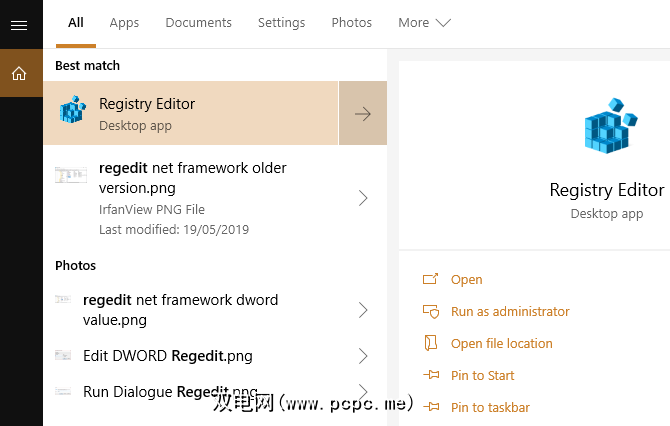Switch to the Documents tab
The width and height of the screenshot is (670, 426).
pyautogui.click(x=198, y=23)
